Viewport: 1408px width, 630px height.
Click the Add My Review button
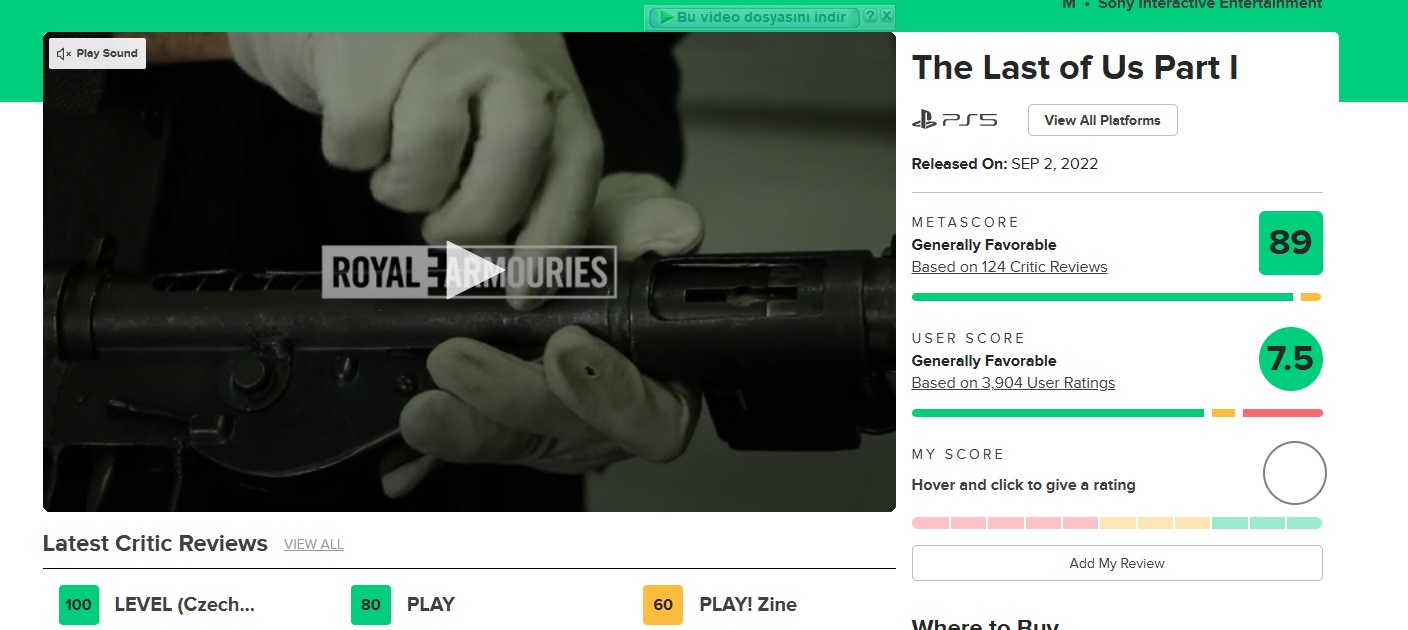point(1117,563)
